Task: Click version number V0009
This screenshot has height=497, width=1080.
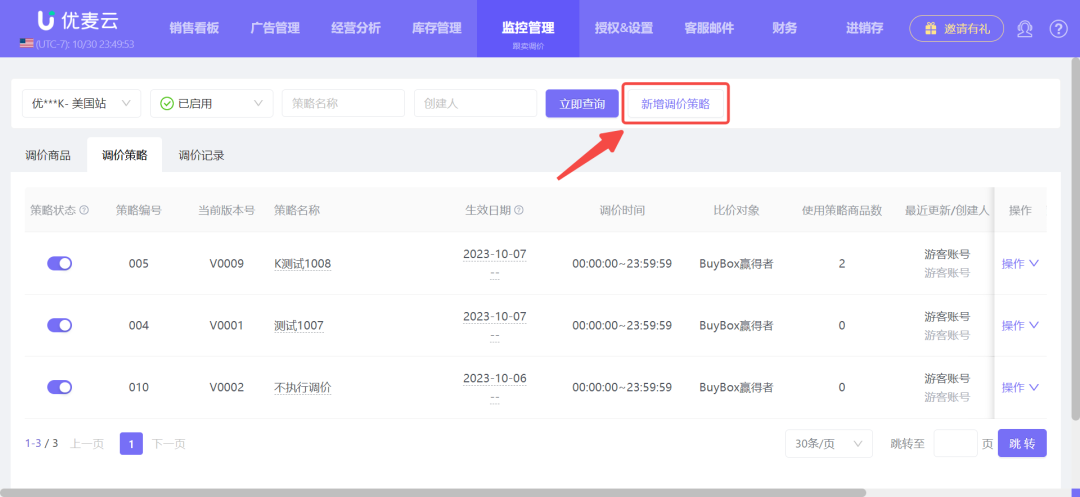Action: click(227, 264)
